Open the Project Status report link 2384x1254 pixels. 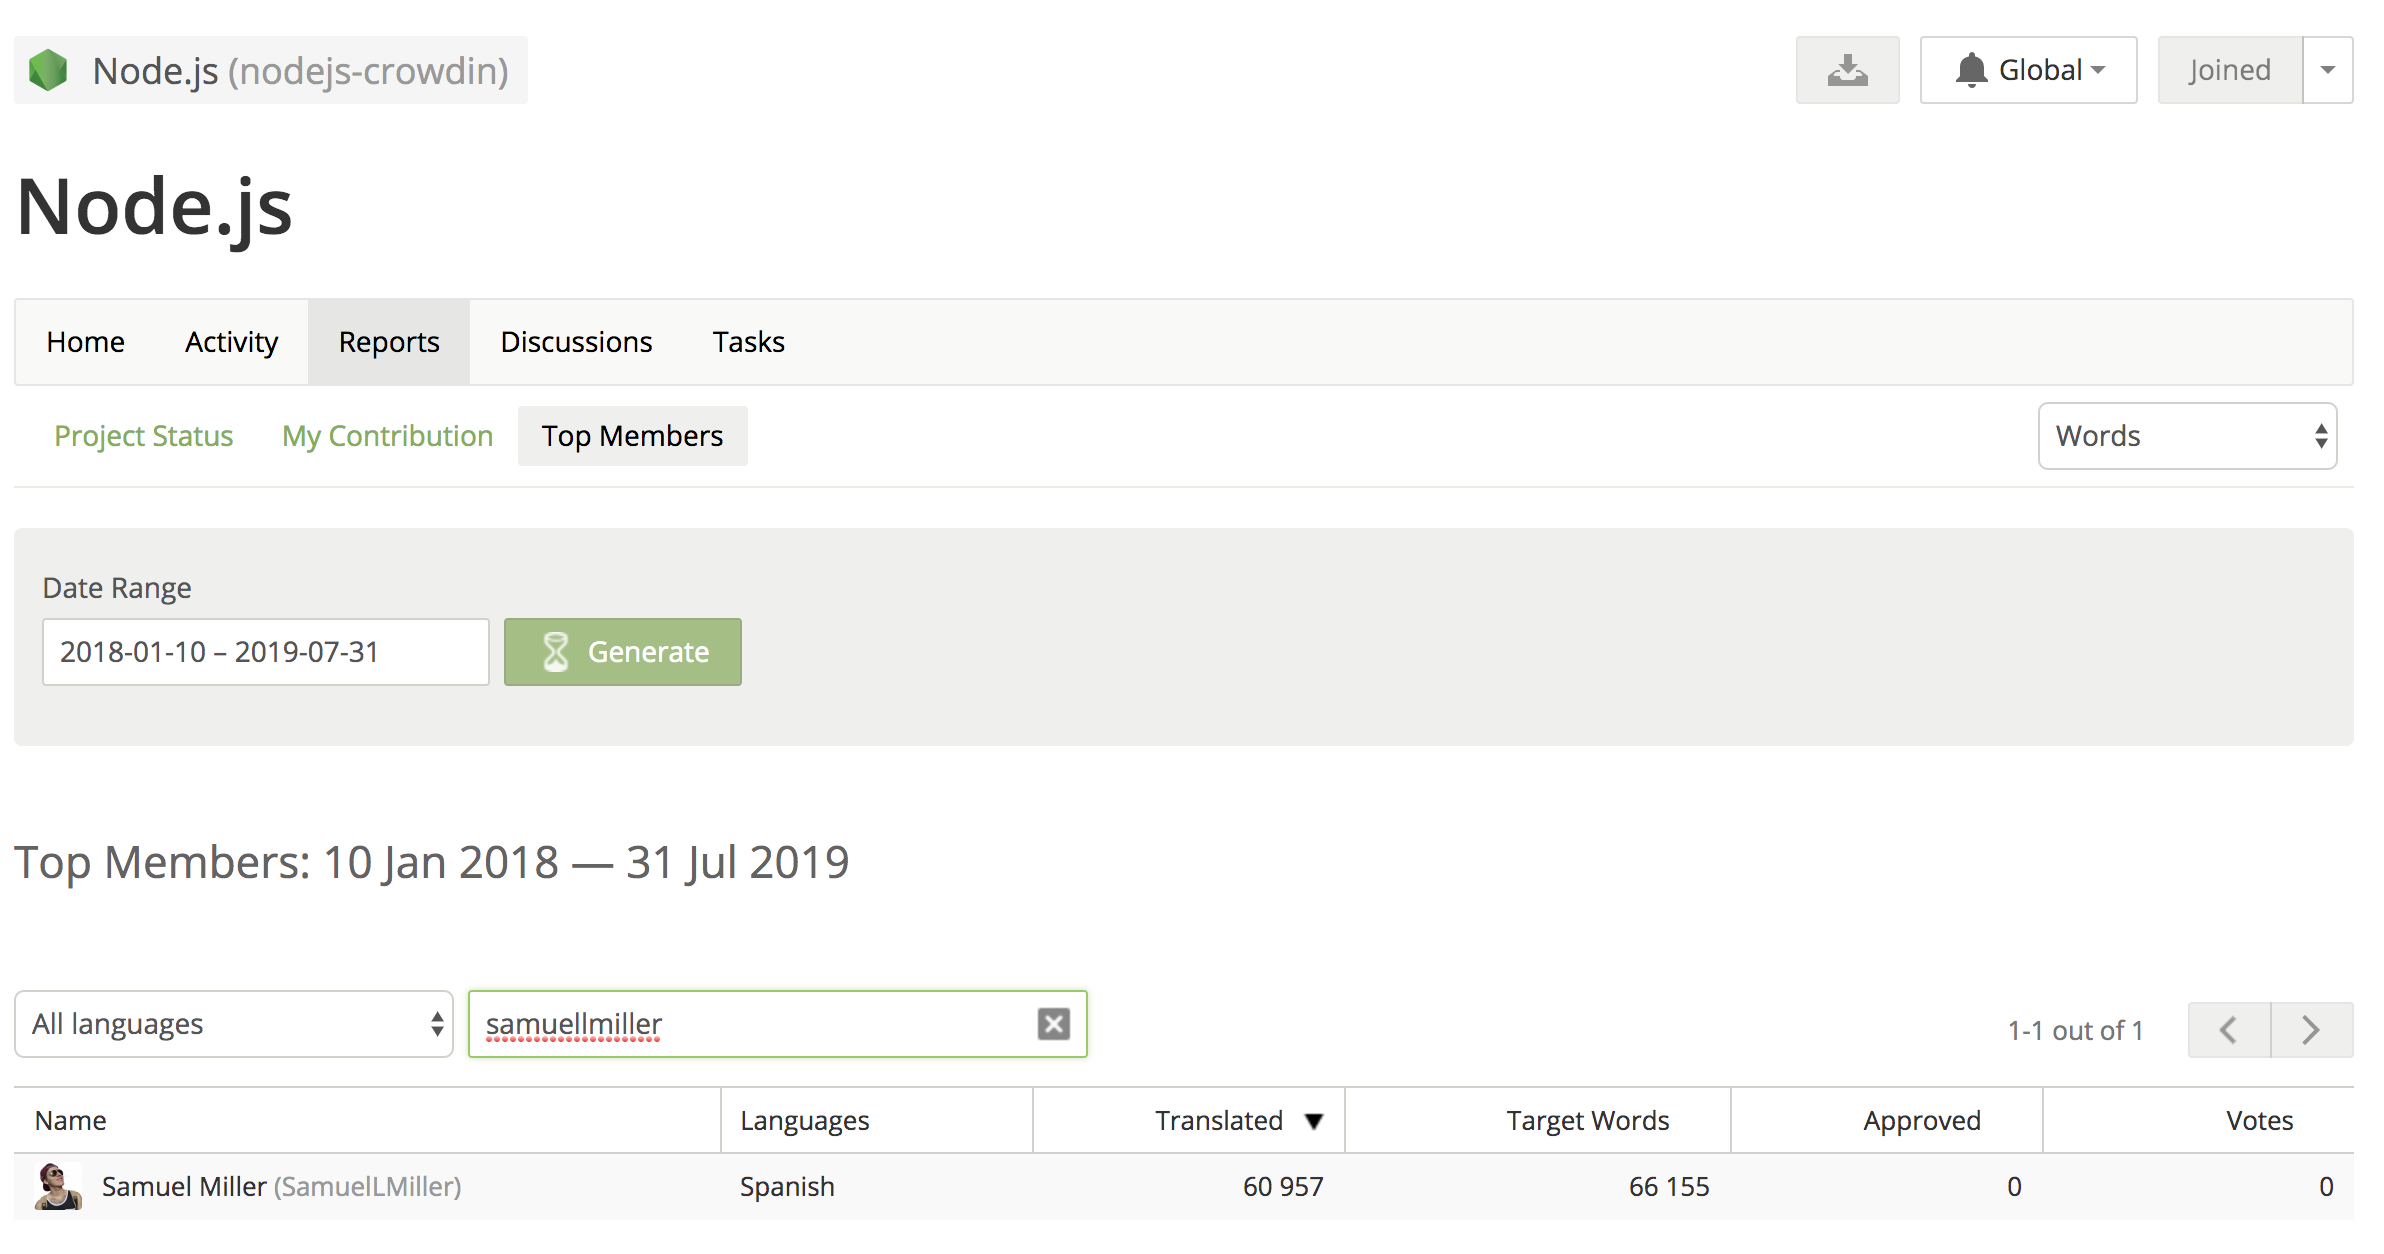pos(143,436)
